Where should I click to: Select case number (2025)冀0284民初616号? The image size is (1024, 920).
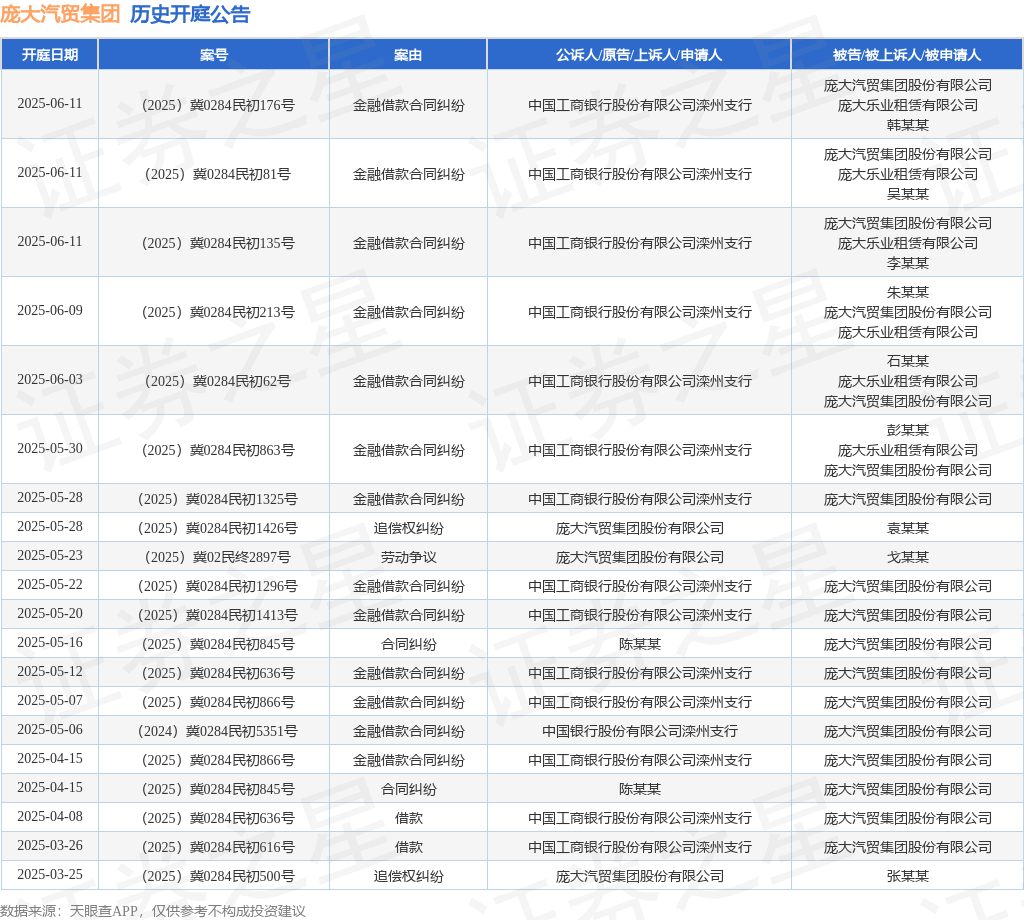pos(218,848)
